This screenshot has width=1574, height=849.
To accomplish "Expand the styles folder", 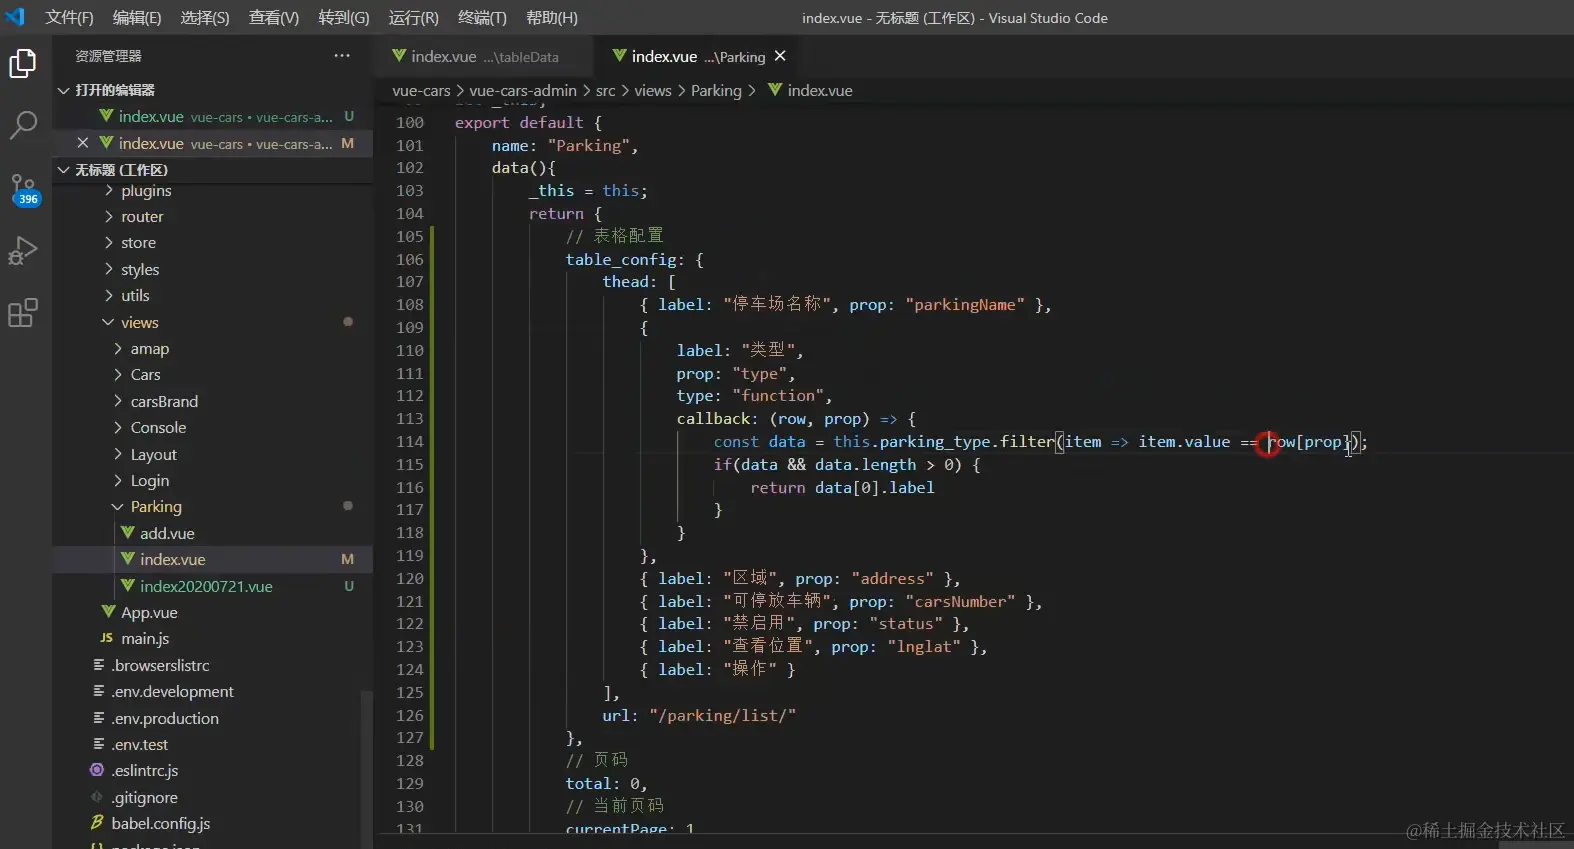I will tap(109, 269).
